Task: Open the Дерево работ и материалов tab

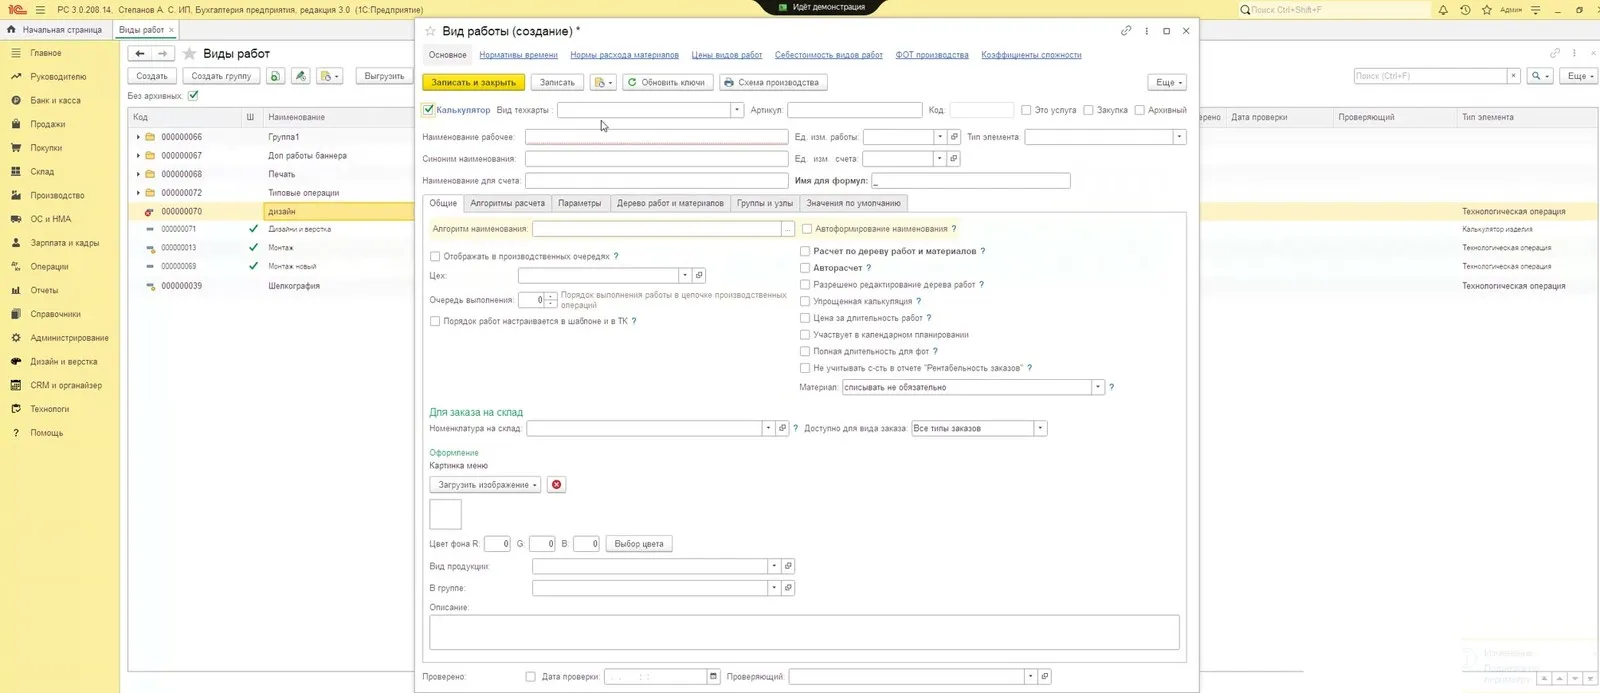Action: click(670, 203)
